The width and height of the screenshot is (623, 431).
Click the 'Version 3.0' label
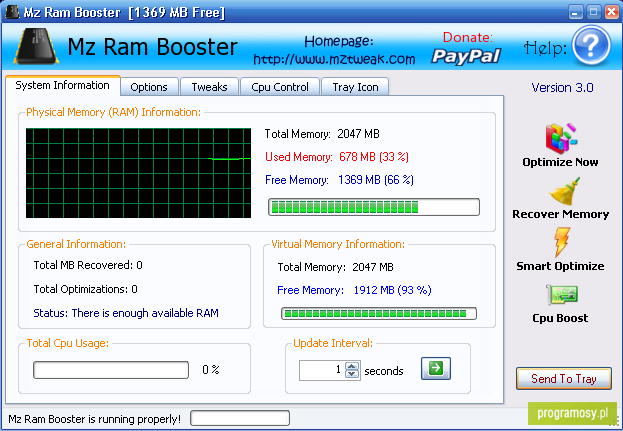563,87
